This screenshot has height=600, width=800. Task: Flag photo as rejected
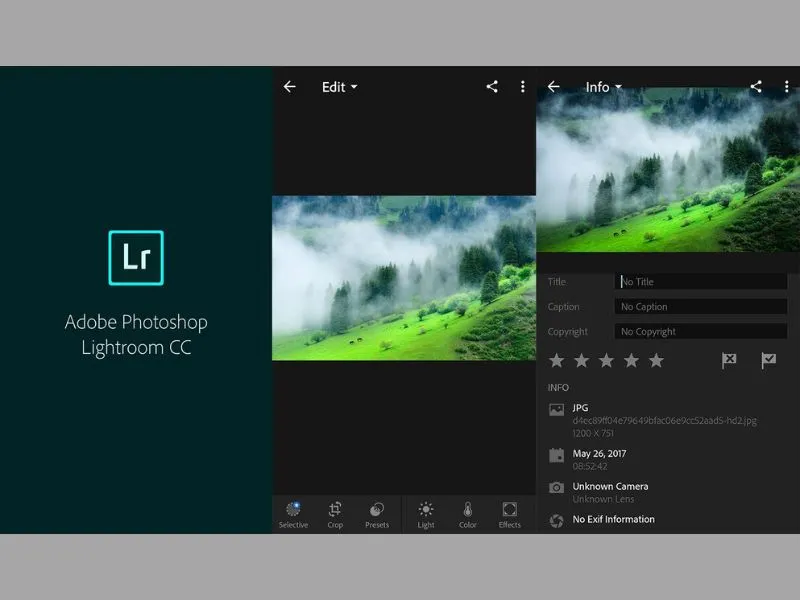click(729, 361)
